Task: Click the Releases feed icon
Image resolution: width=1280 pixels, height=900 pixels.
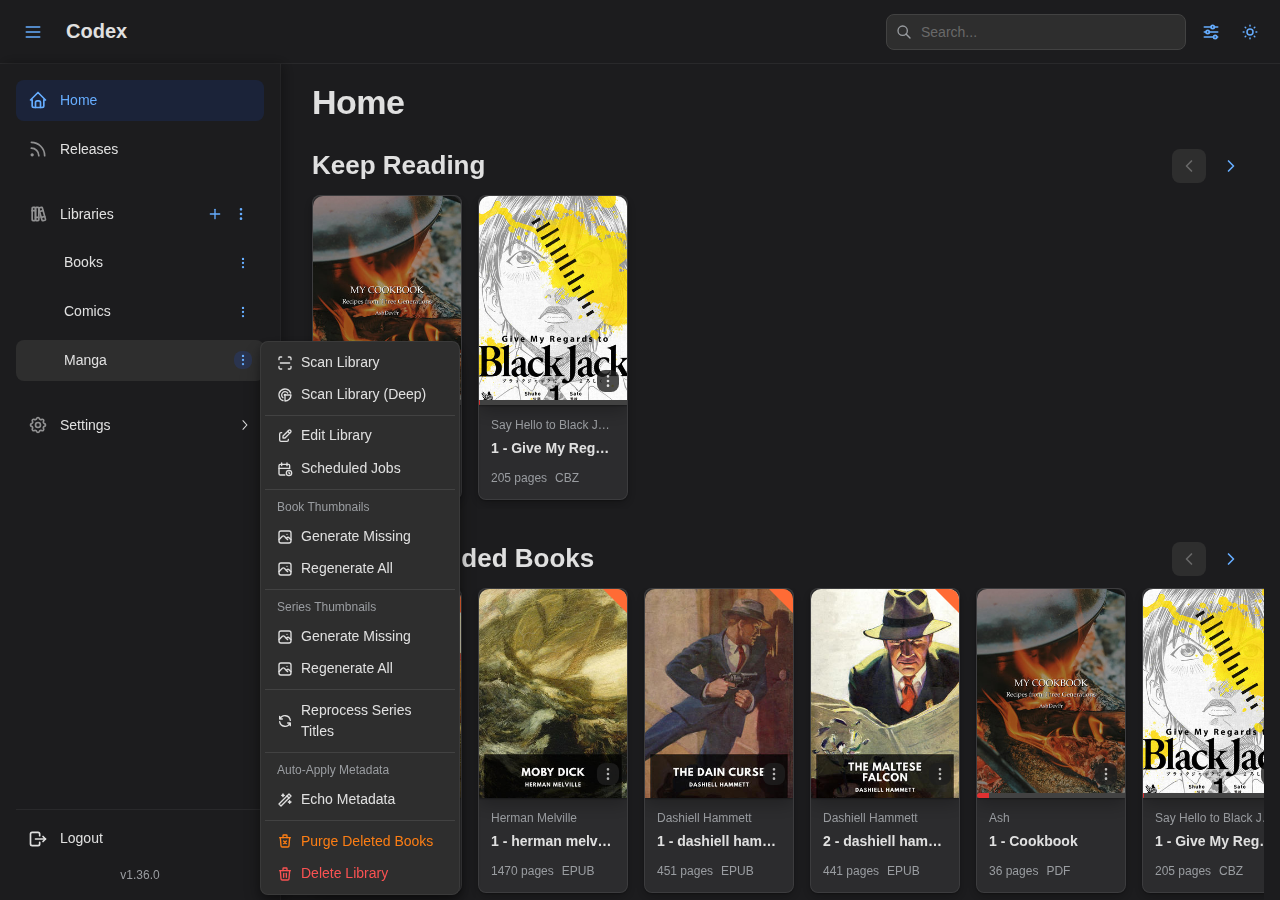Action: (38, 149)
